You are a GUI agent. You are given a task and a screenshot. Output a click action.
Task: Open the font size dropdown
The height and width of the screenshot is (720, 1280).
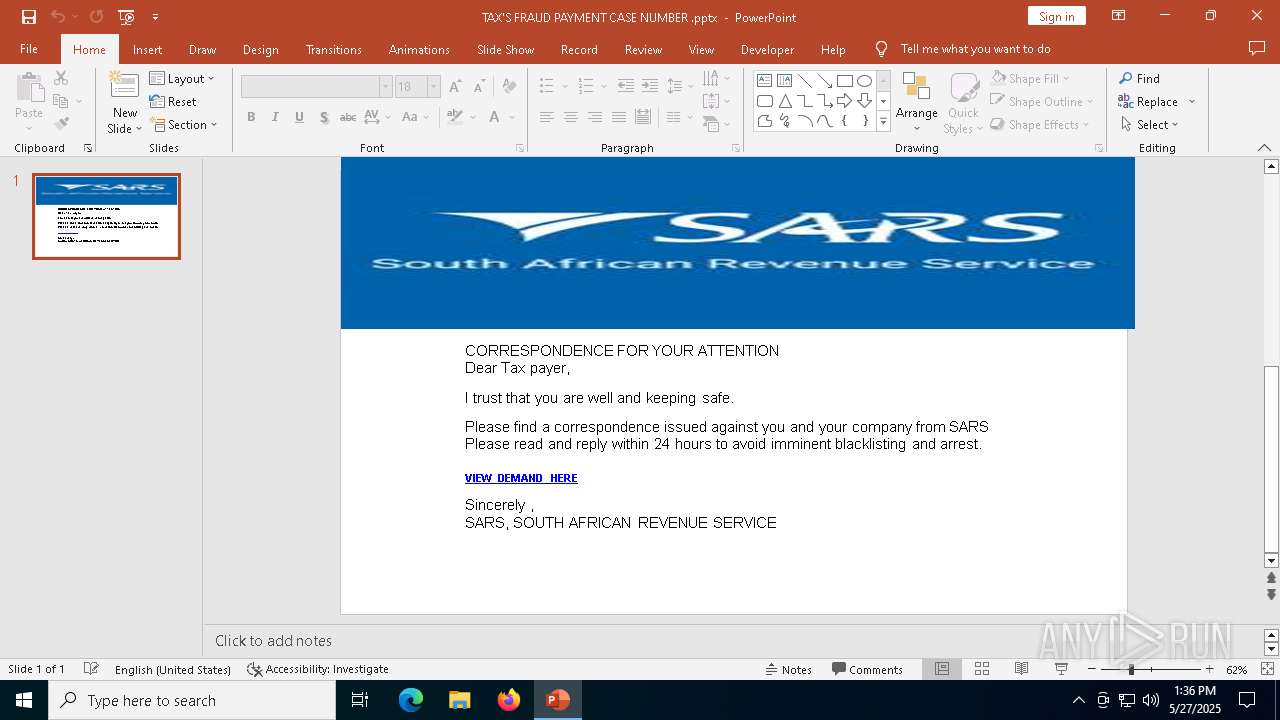click(433, 87)
